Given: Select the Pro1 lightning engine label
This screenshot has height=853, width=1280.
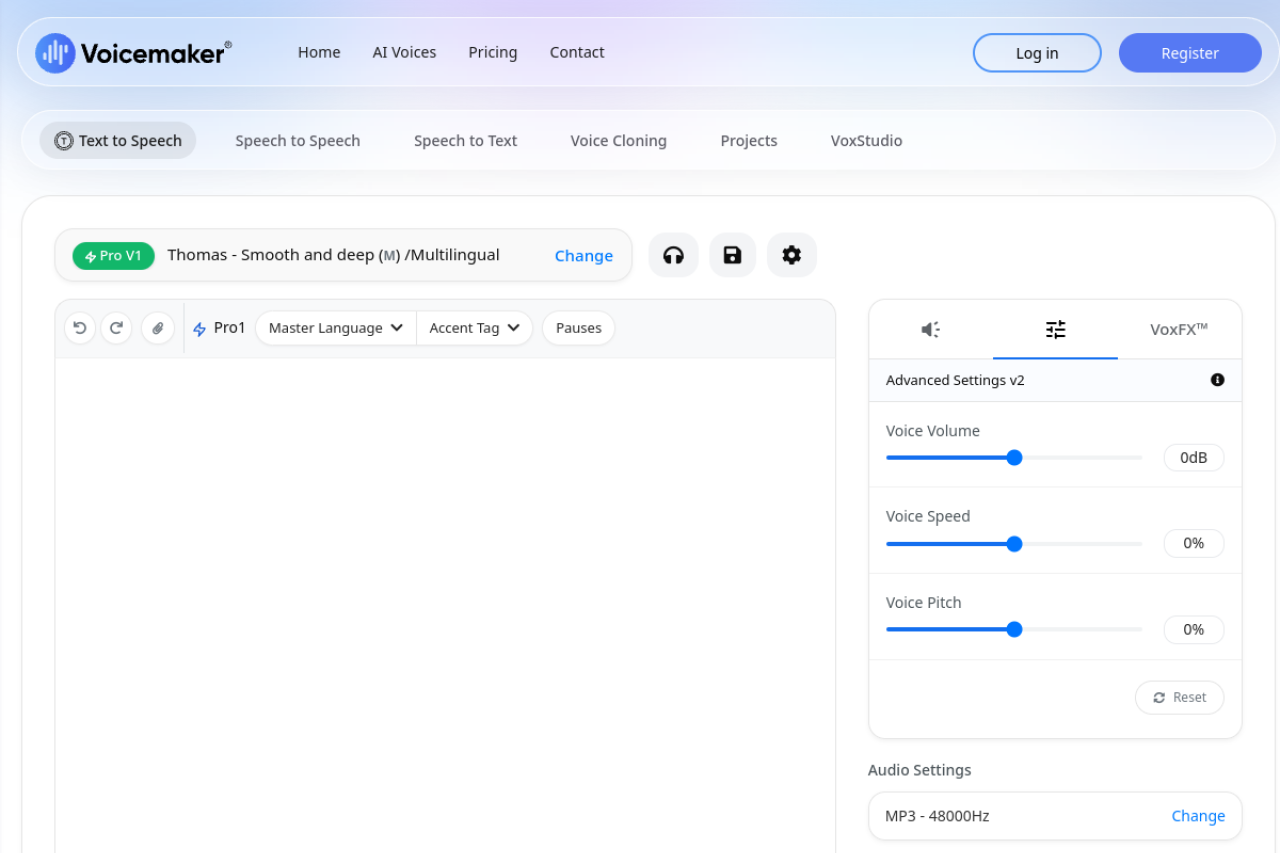Looking at the screenshot, I should (219, 328).
